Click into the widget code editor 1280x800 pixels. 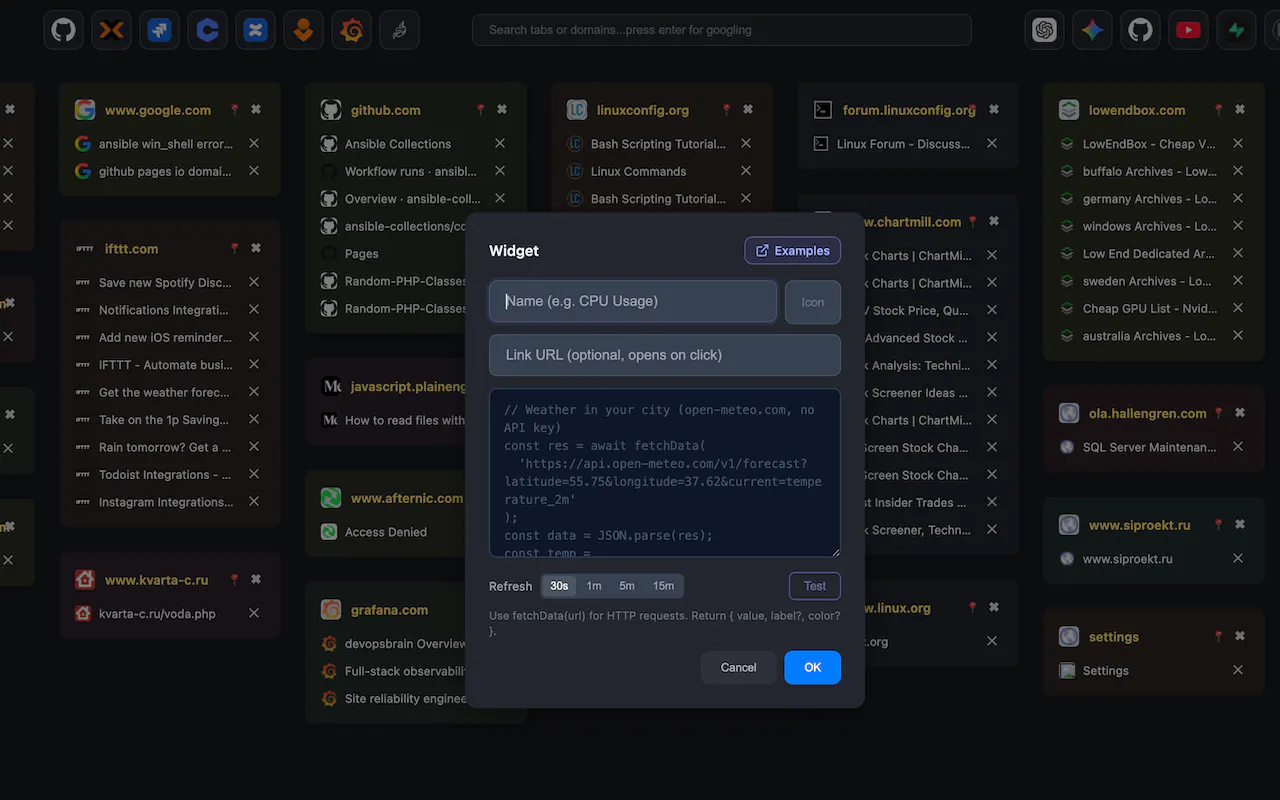click(x=665, y=473)
